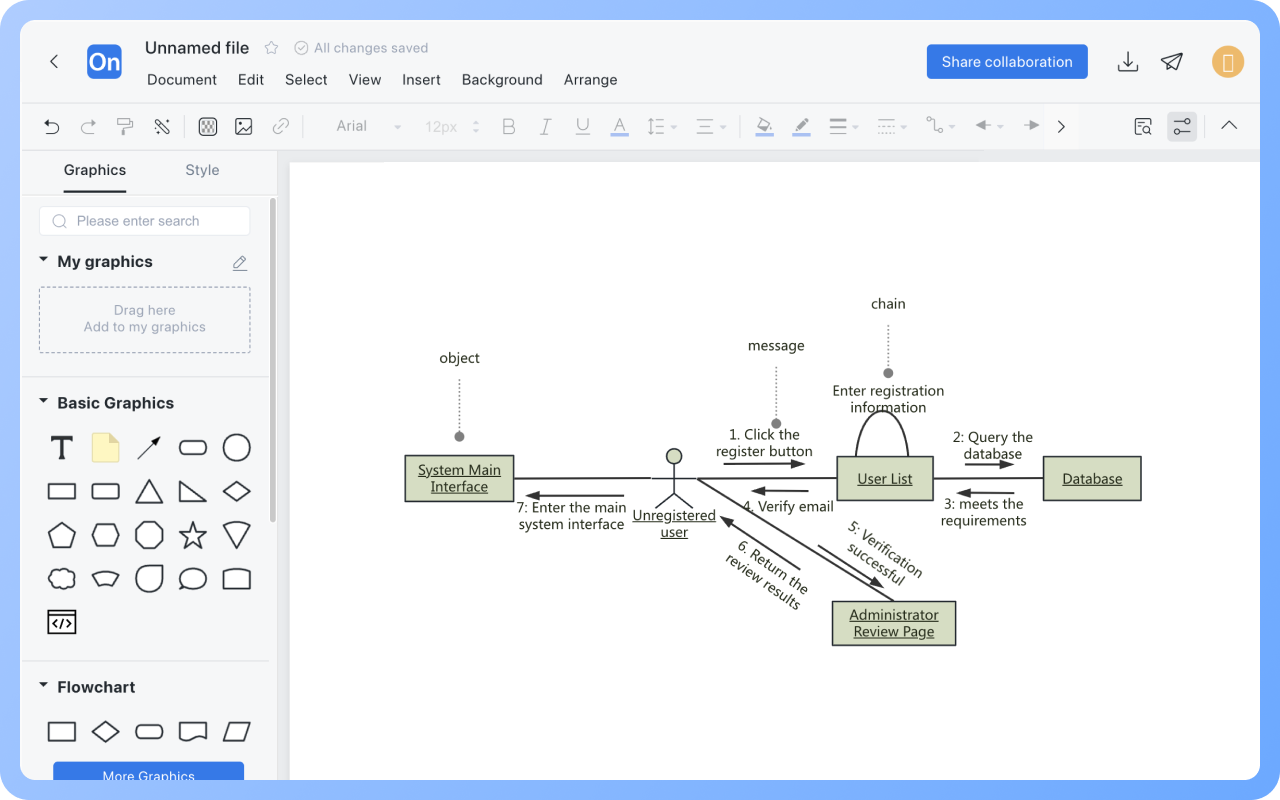The image size is (1280, 800).
Task: Select the Database box in diagram
Action: coord(1092,479)
